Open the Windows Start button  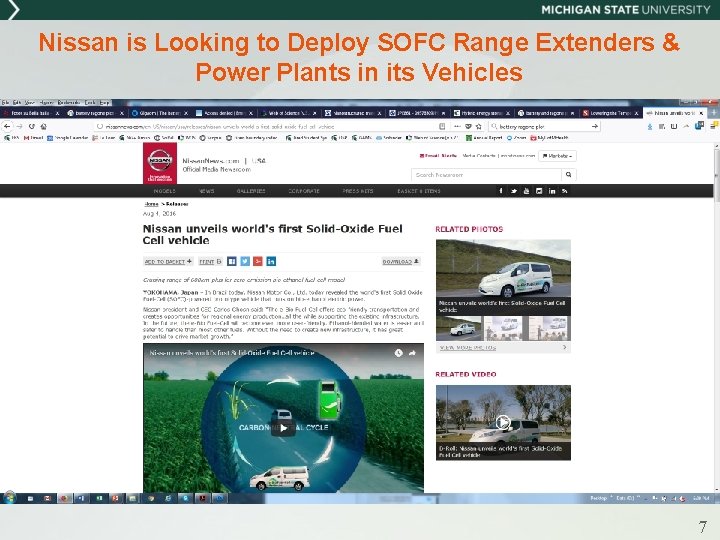(x=10, y=498)
